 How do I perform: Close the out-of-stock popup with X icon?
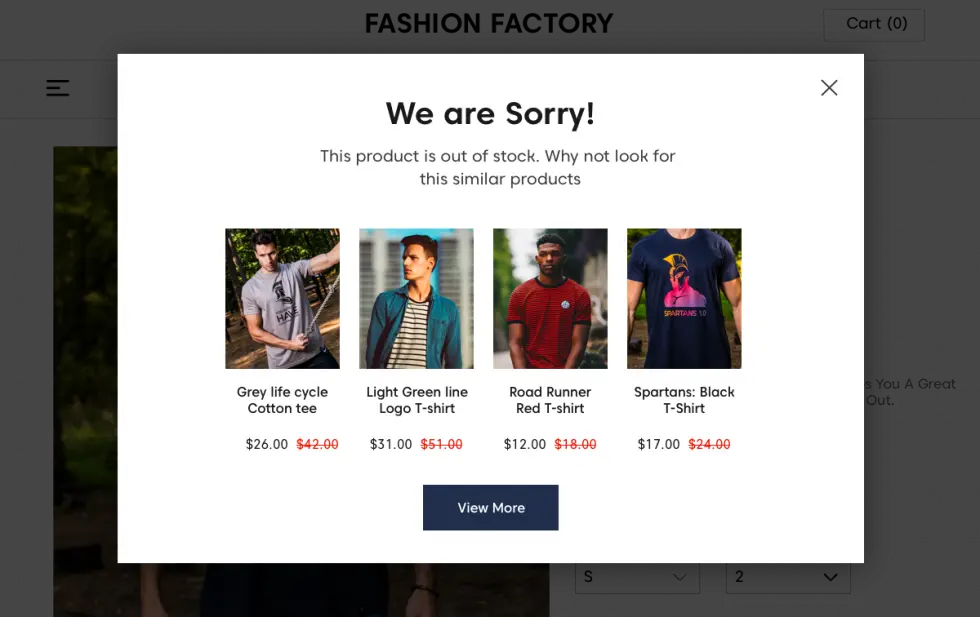pos(829,88)
